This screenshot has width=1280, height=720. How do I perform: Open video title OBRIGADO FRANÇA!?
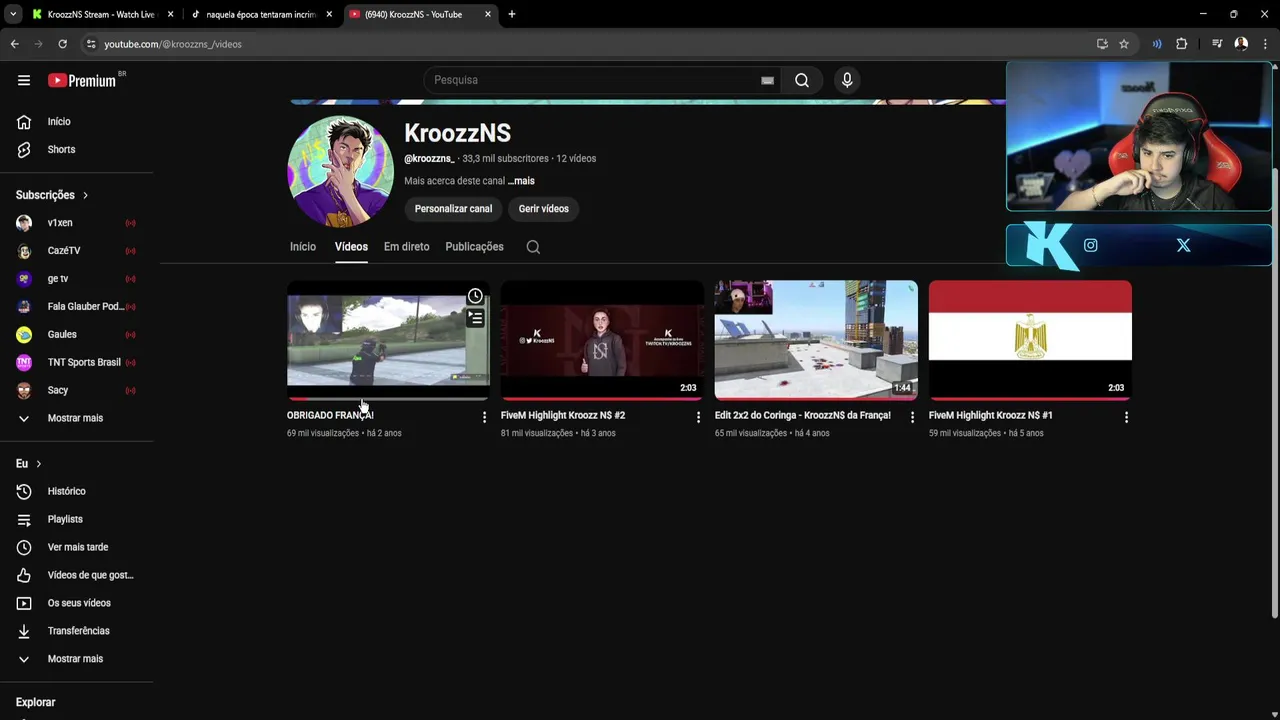[330, 415]
